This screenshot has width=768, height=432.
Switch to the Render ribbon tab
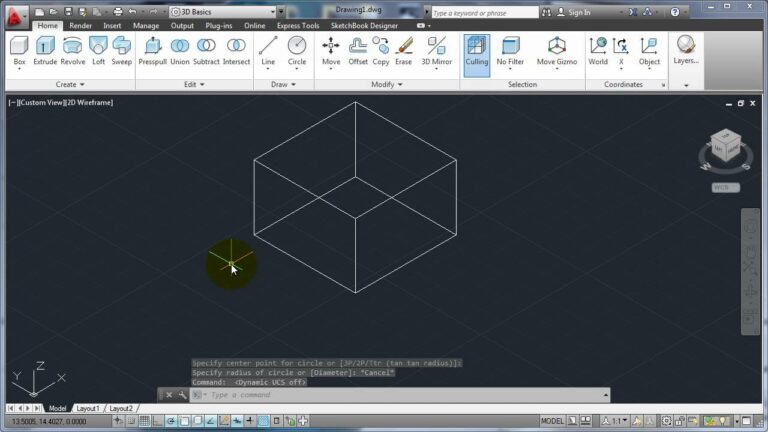click(80, 26)
